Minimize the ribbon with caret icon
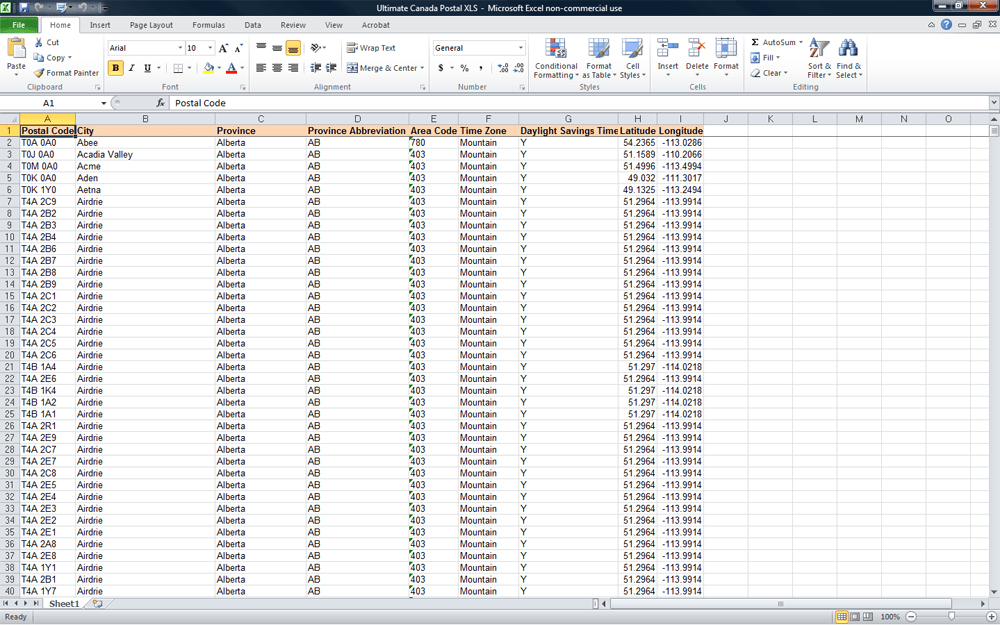 coord(931,25)
